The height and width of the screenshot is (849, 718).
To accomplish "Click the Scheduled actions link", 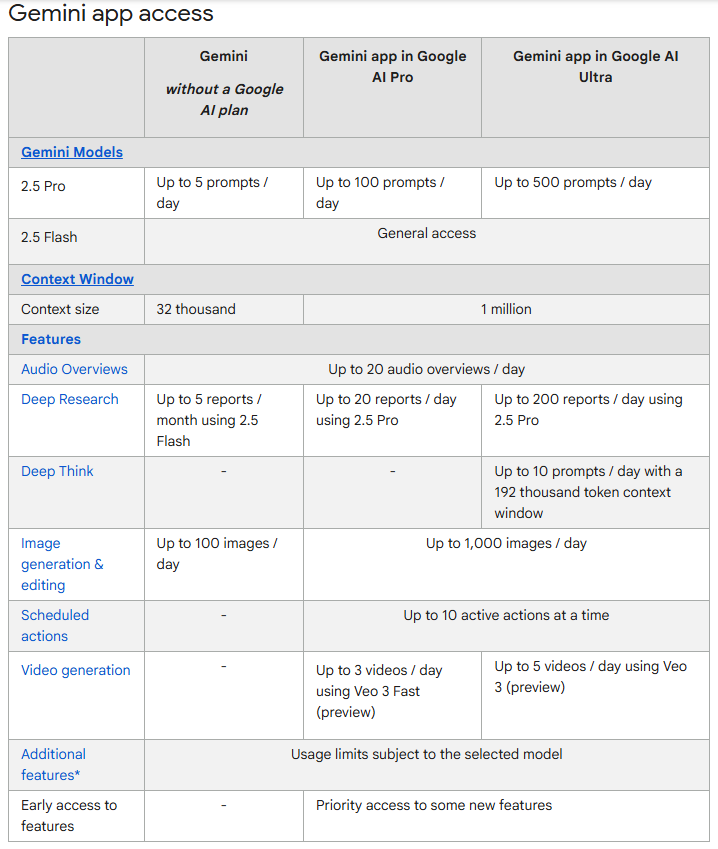I will 55,625.
